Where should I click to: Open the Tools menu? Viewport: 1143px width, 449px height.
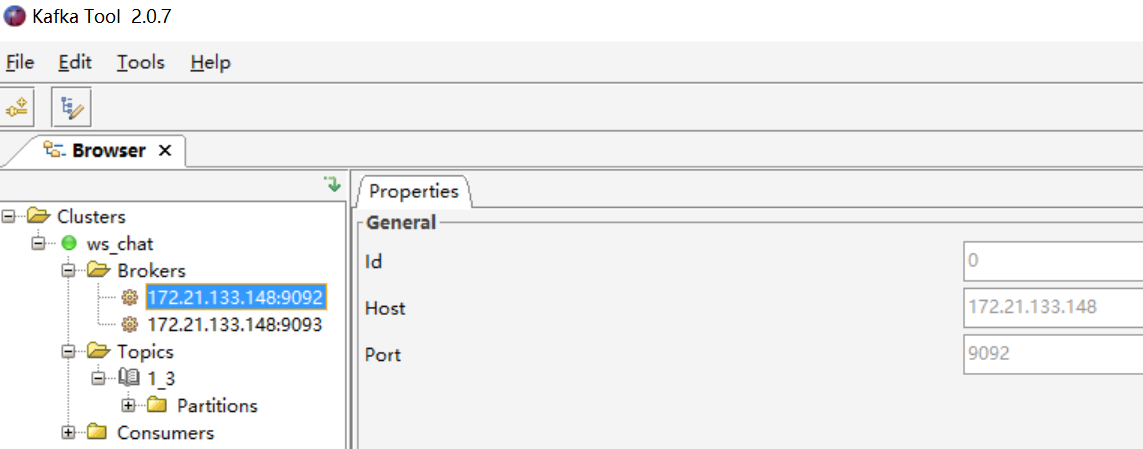(140, 62)
